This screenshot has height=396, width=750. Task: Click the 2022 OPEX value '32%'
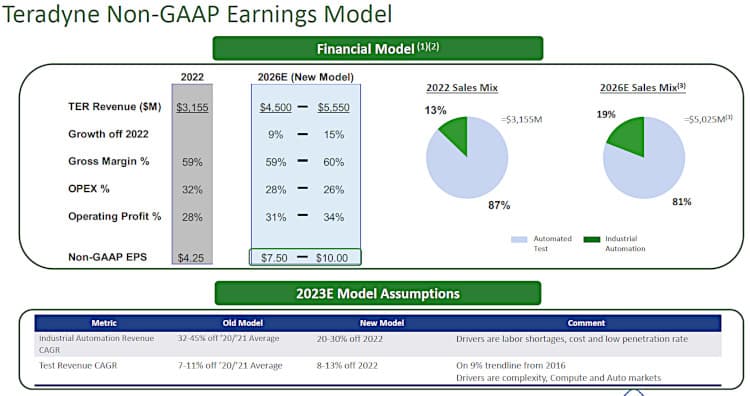tap(192, 190)
